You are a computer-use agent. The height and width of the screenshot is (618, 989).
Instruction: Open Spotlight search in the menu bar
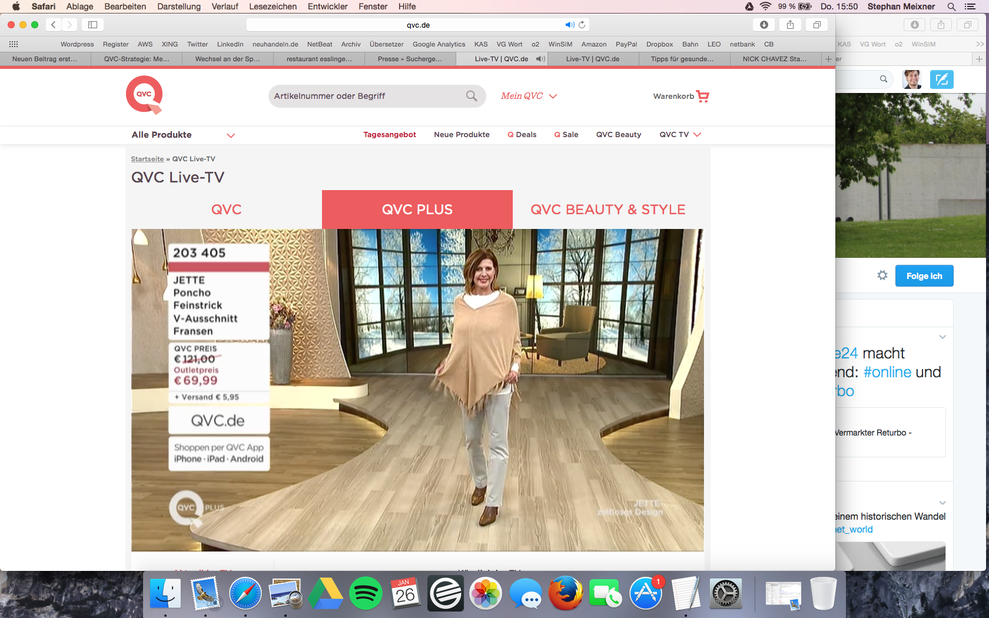(x=951, y=6)
